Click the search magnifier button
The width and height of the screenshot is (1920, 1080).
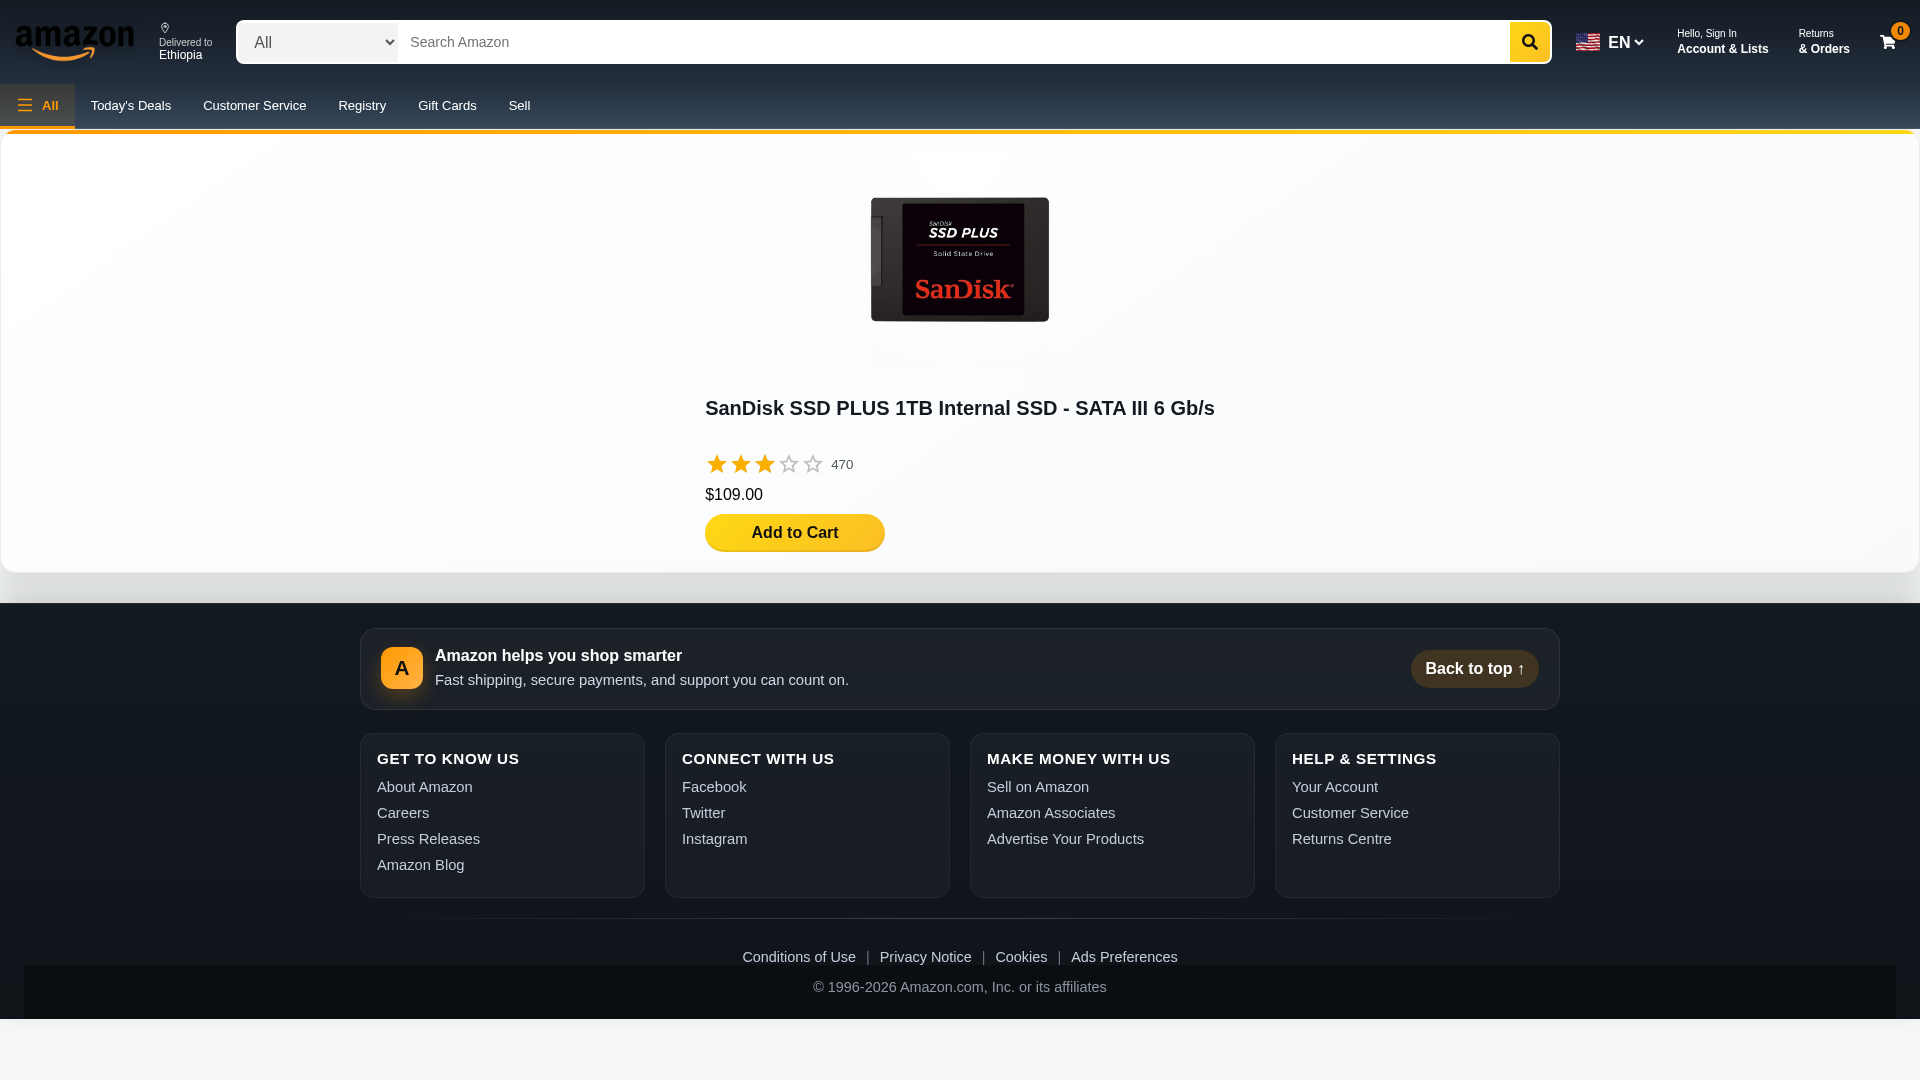pyautogui.click(x=1529, y=42)
